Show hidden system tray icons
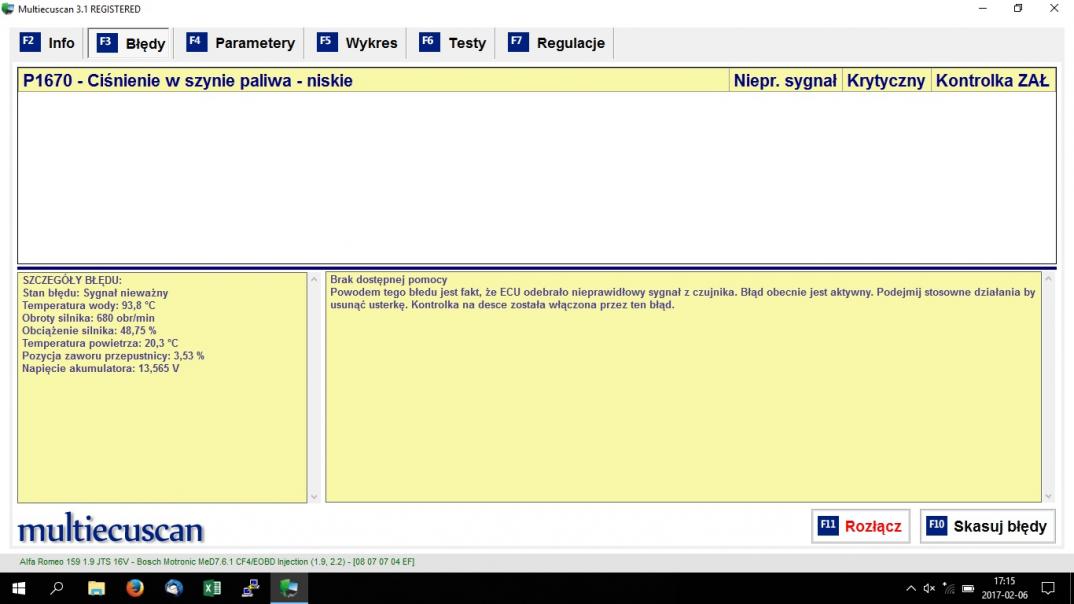 pyautogui.click(x=910, y=588)
